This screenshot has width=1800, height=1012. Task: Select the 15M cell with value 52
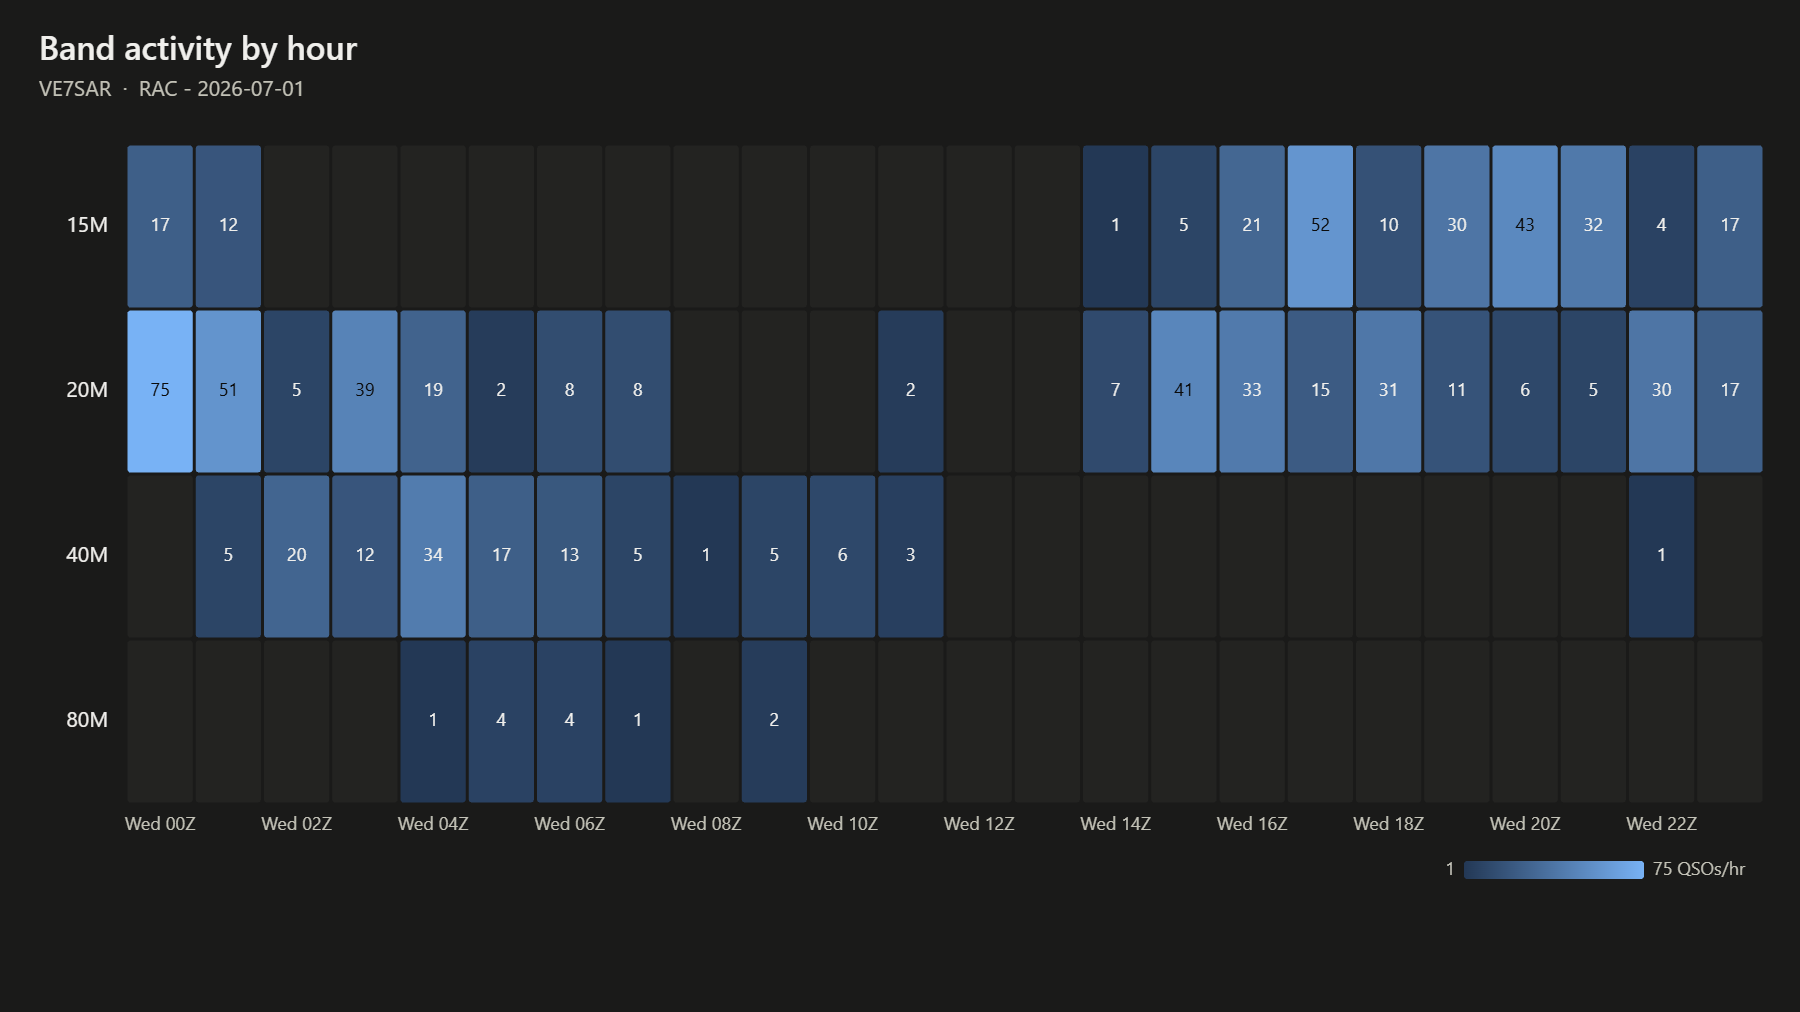[1320, 226]
